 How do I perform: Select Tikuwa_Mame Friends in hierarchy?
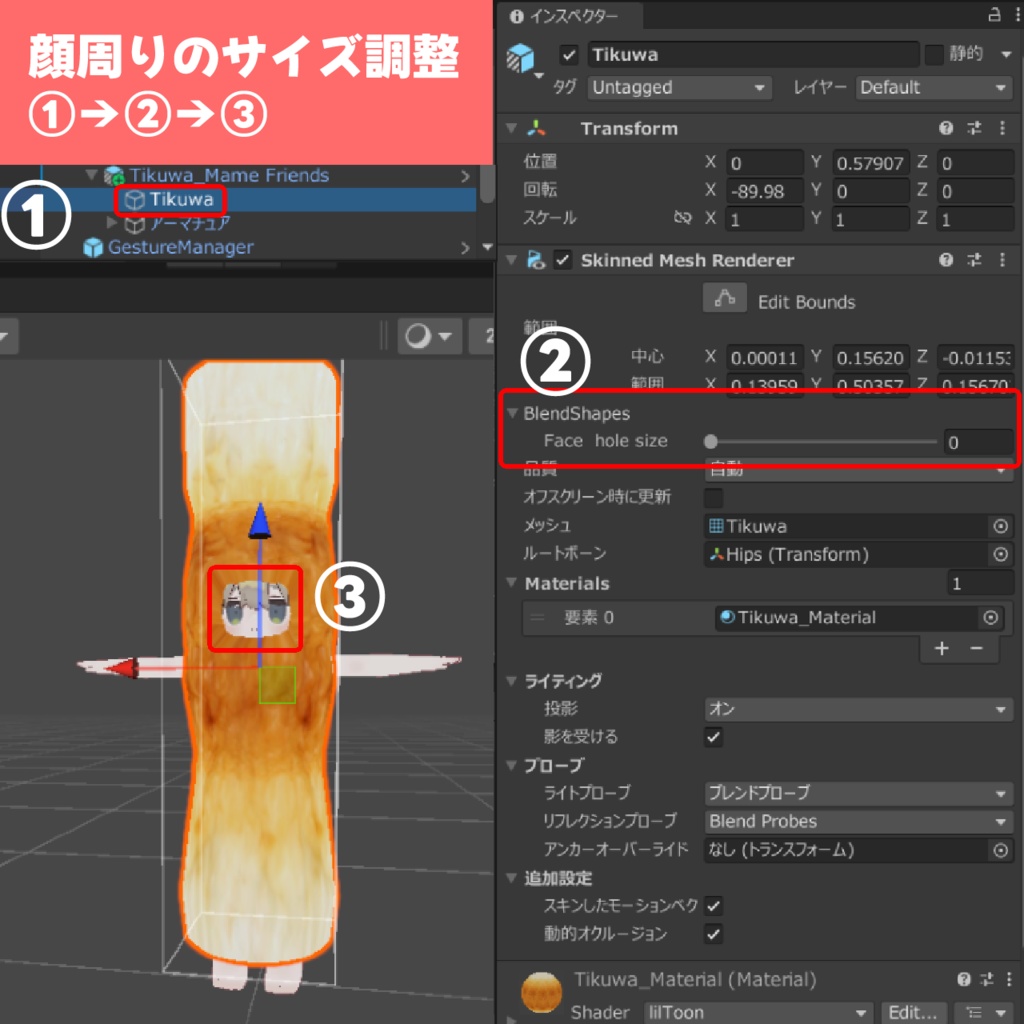tap(229, 175)
